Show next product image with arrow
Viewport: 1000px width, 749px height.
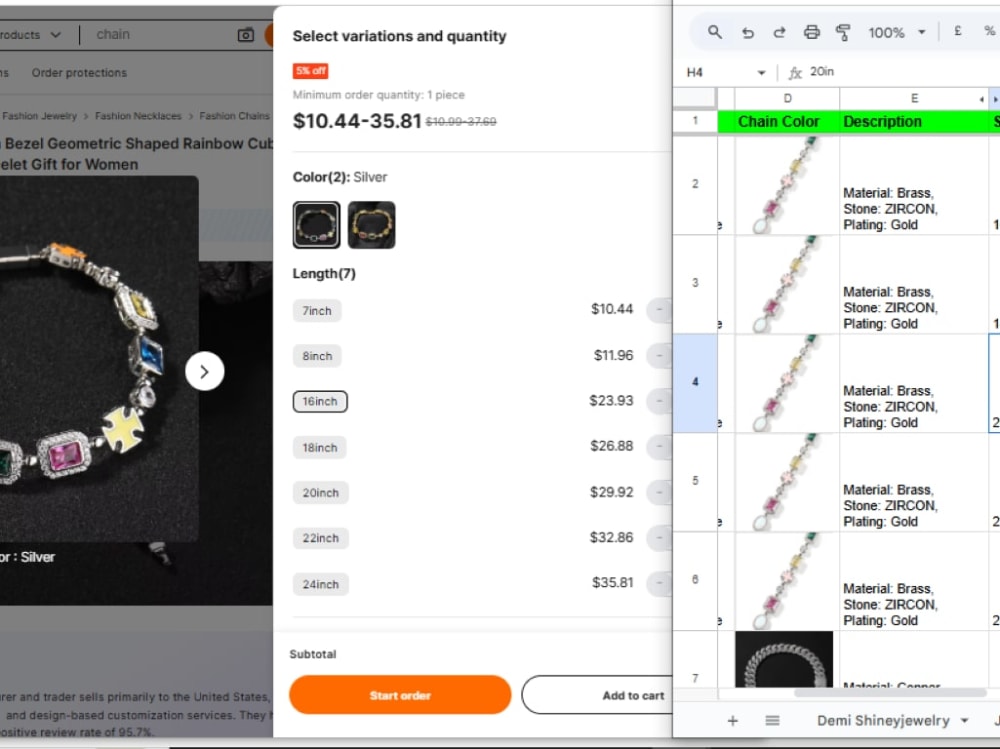click(x=204, y=371)
